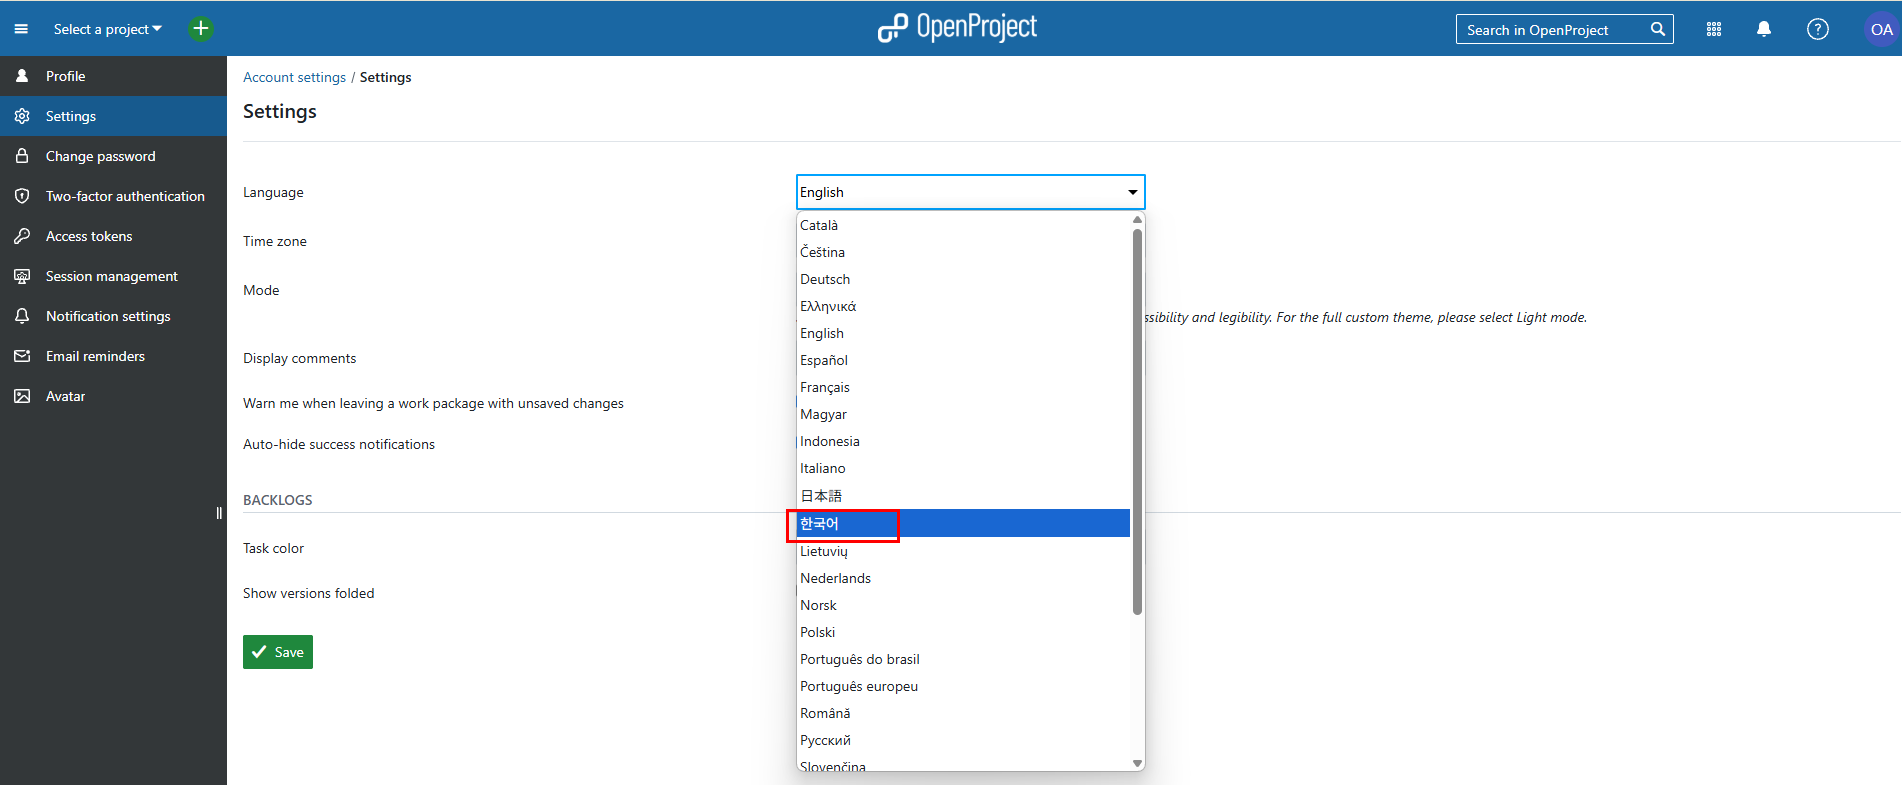Click the Email reminders envelope icon
Image resolution: width=1902 pixels, height=785 pixels.
click(22, 356)
